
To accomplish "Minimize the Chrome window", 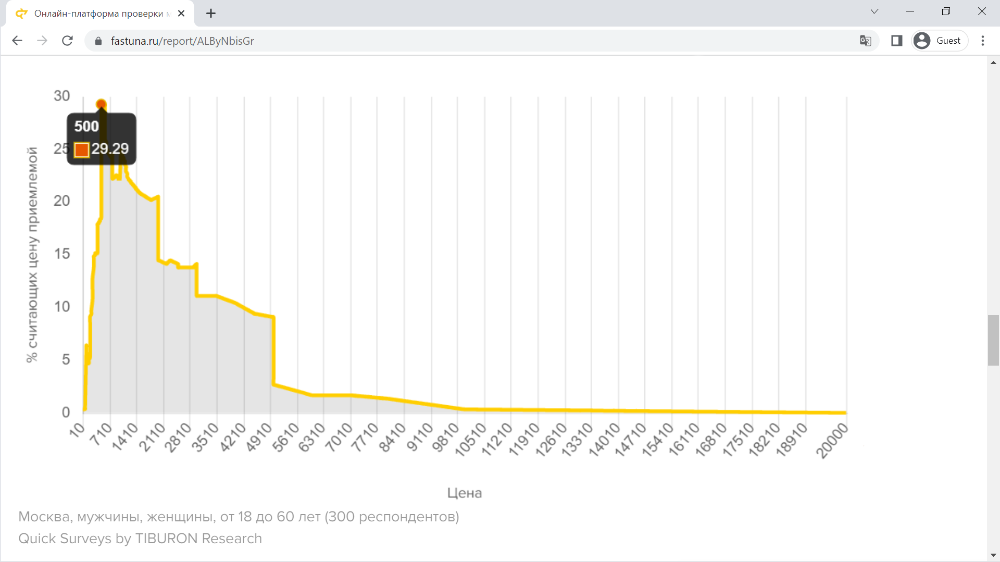I will point(910,11).
